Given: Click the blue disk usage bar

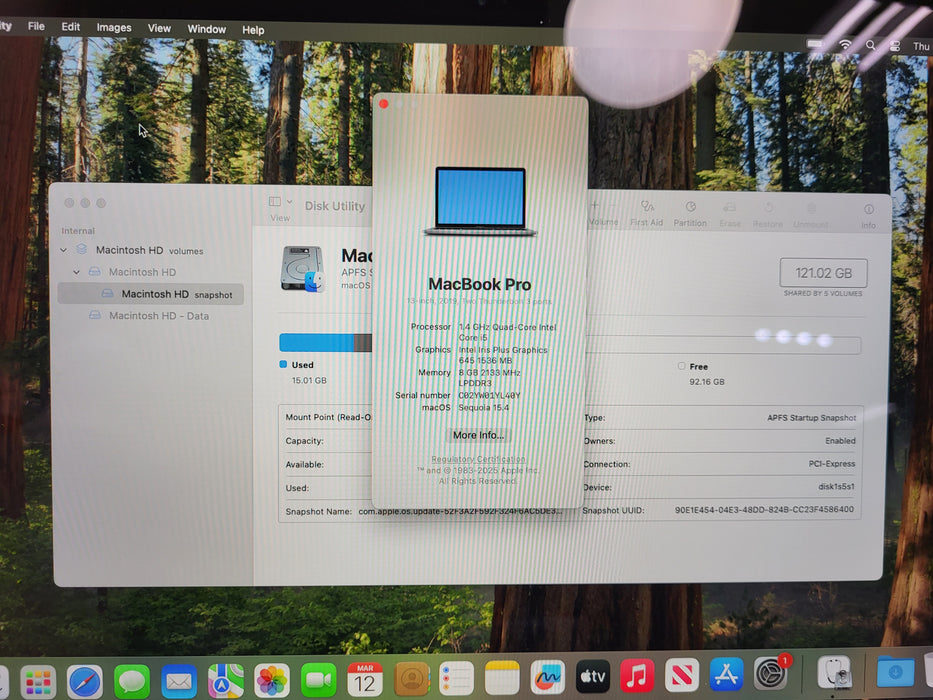Looking at the screenshot, I should pyautogui.click(x=317, y=342).
